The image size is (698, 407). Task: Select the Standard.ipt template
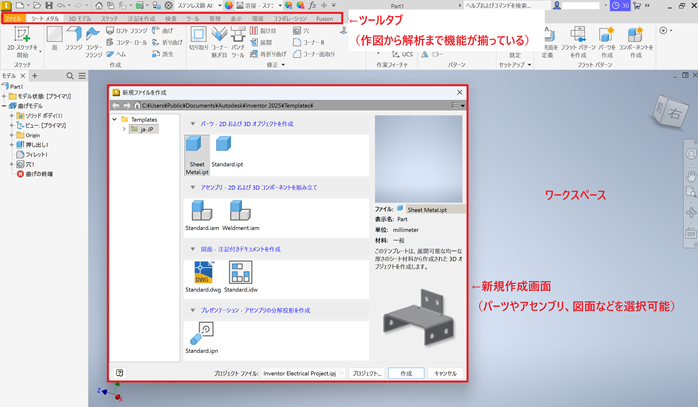[x=227, y=152]
